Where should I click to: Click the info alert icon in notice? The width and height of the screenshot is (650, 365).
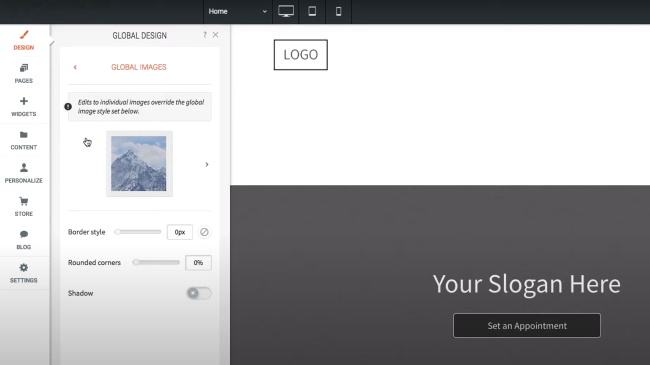[68, 107]
